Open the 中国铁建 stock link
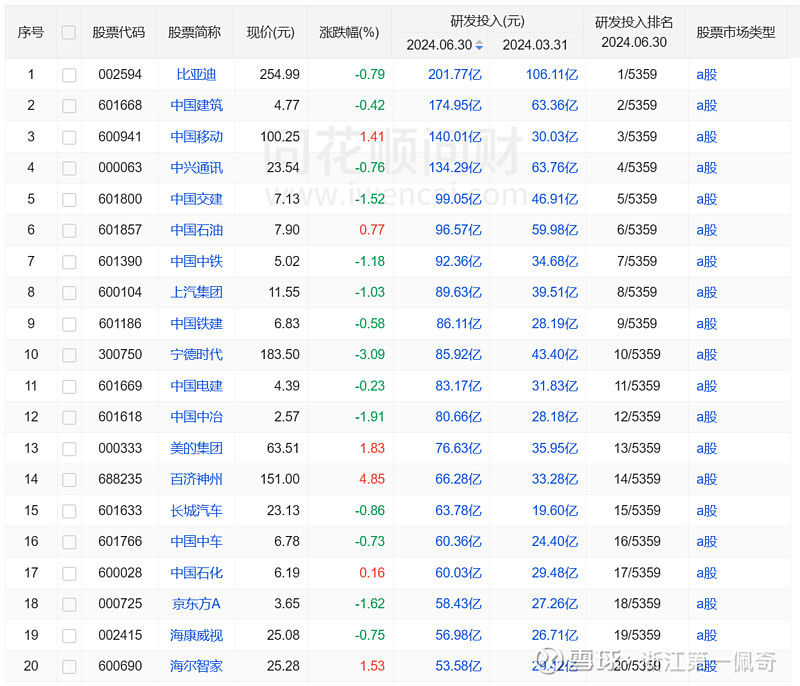The image size is (800, 686). coord(196,323)
